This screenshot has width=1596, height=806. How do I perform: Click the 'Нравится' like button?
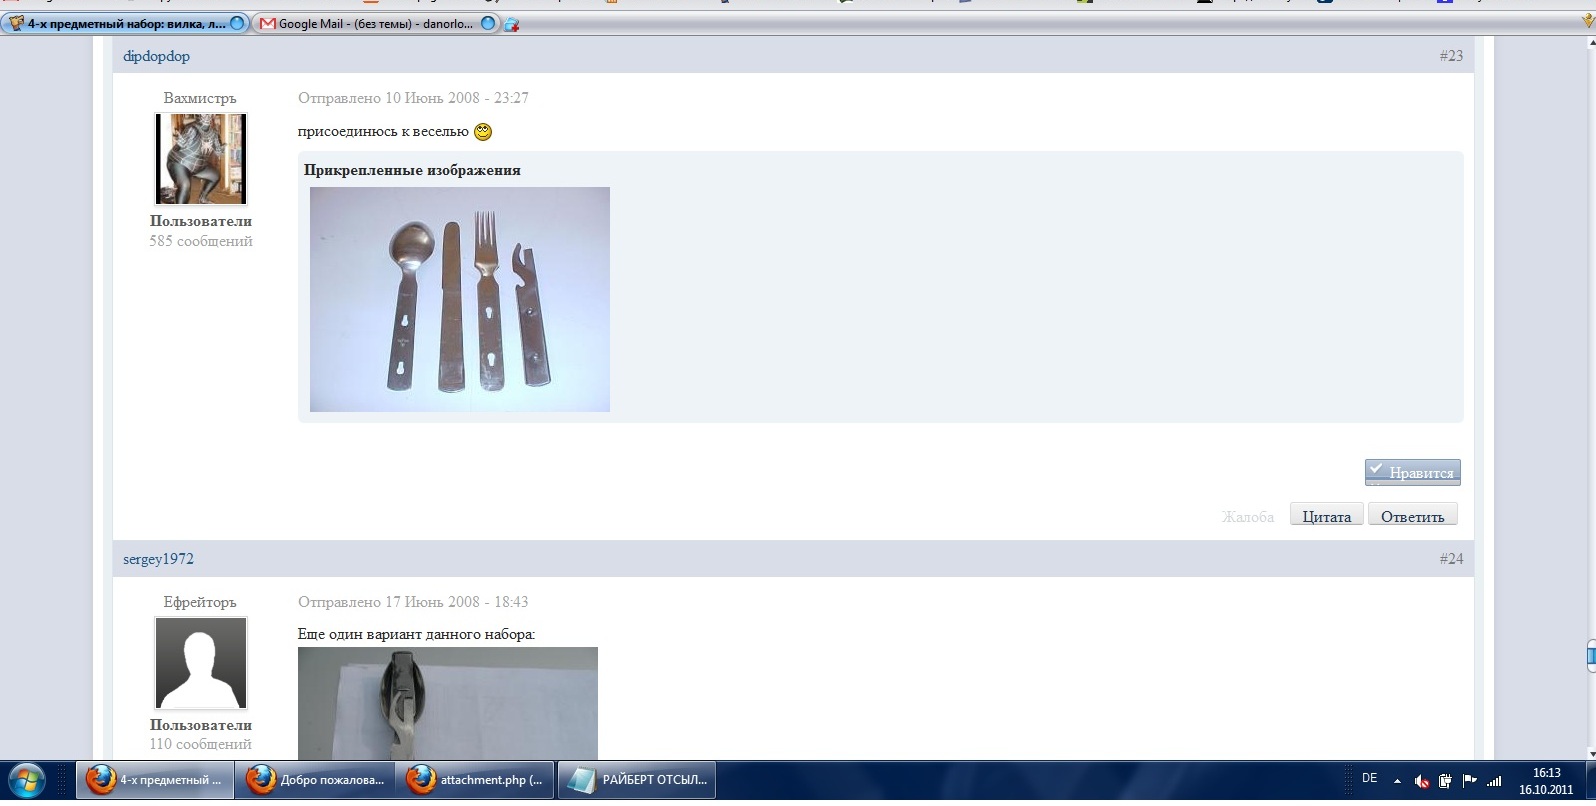pos(1412,472)
